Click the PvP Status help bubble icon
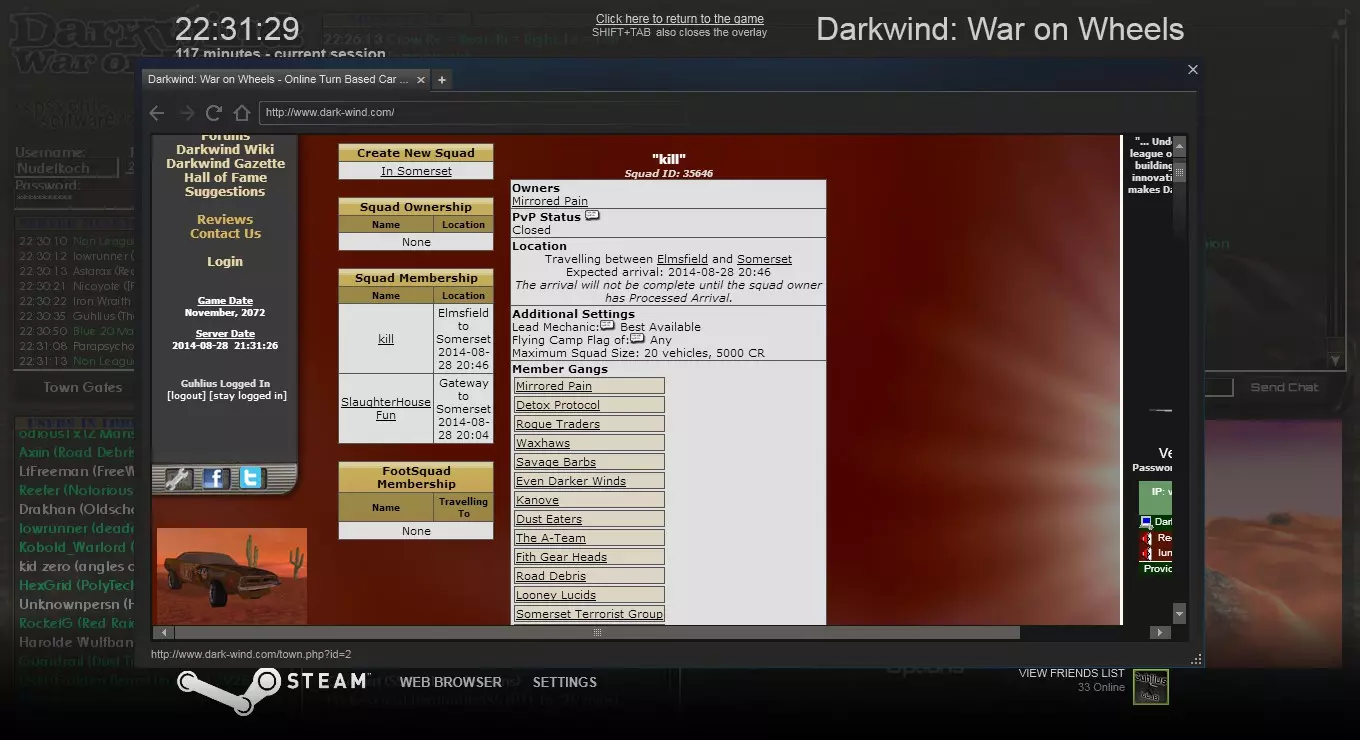This screenshot has height=740, width=1360. [x=592, y=216]
